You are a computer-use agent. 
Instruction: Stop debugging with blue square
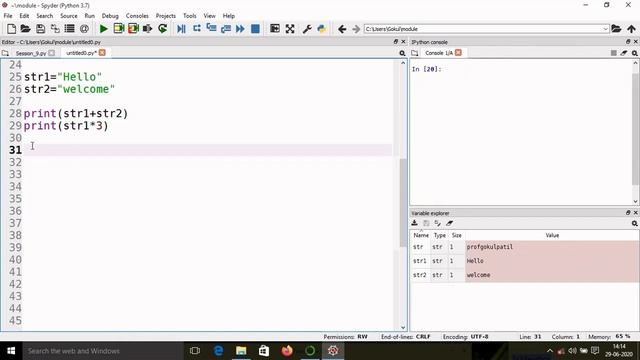point(255,29)
